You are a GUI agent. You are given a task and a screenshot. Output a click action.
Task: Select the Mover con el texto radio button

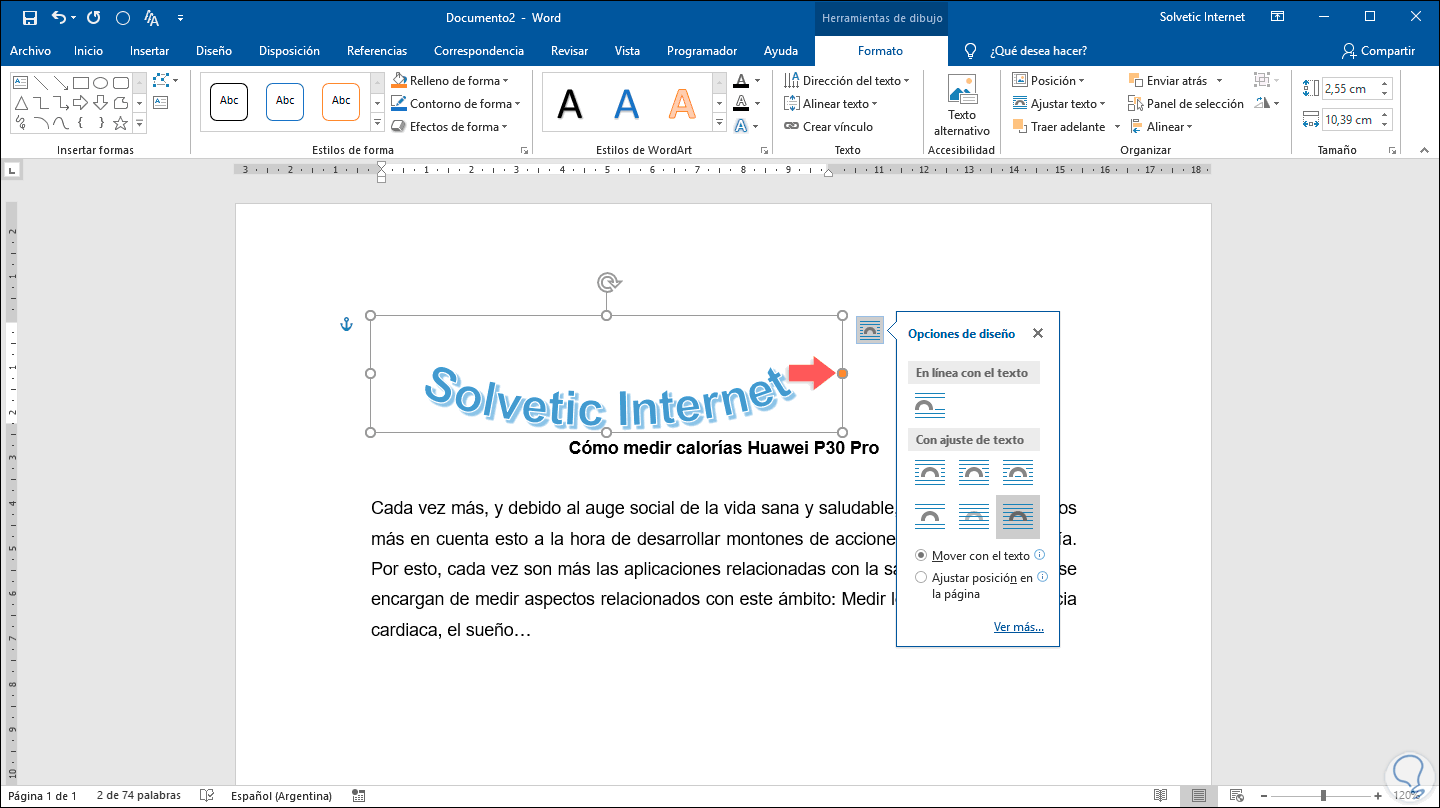[x=921, y=556]
